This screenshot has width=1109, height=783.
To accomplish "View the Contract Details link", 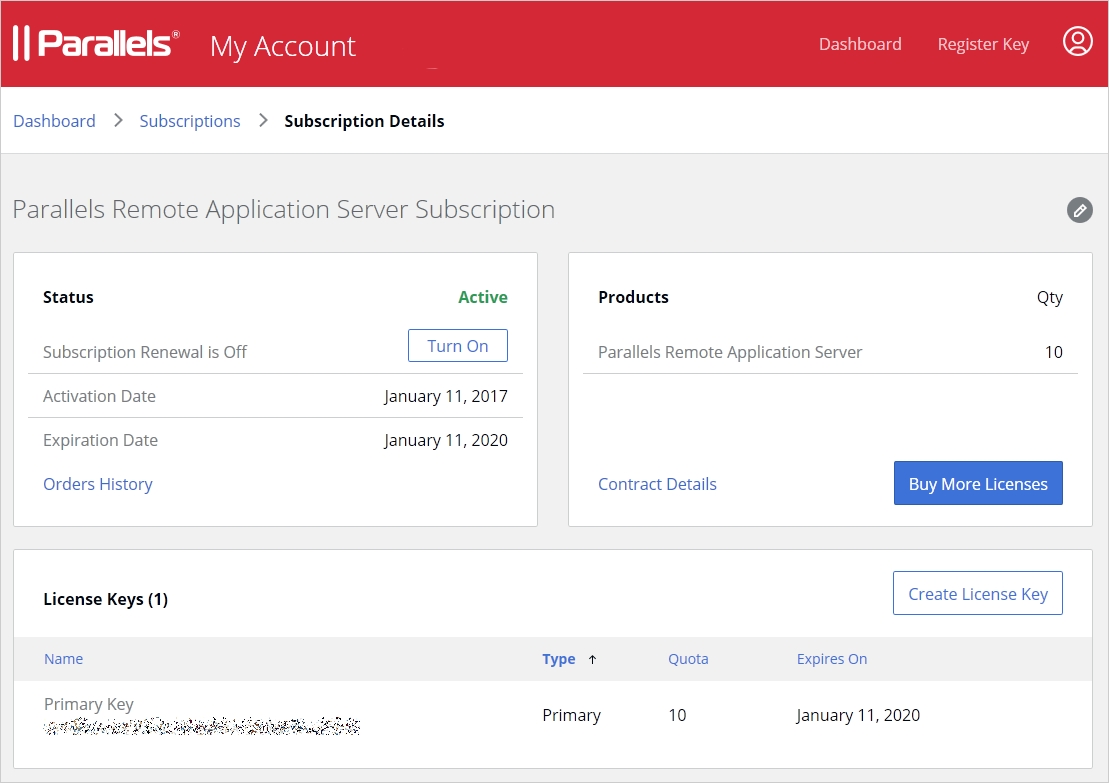I will point(657,484).
